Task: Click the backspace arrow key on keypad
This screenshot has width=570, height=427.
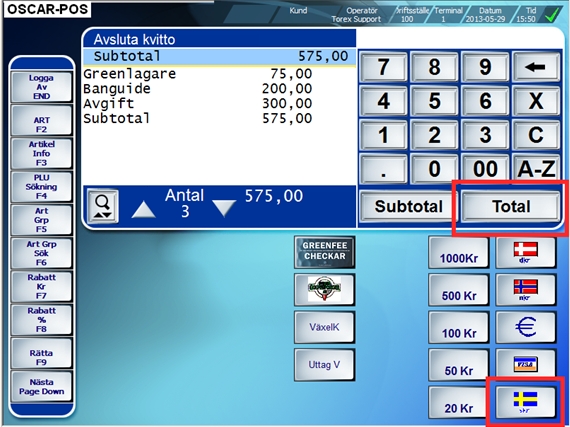Action: tap(536, 67)
